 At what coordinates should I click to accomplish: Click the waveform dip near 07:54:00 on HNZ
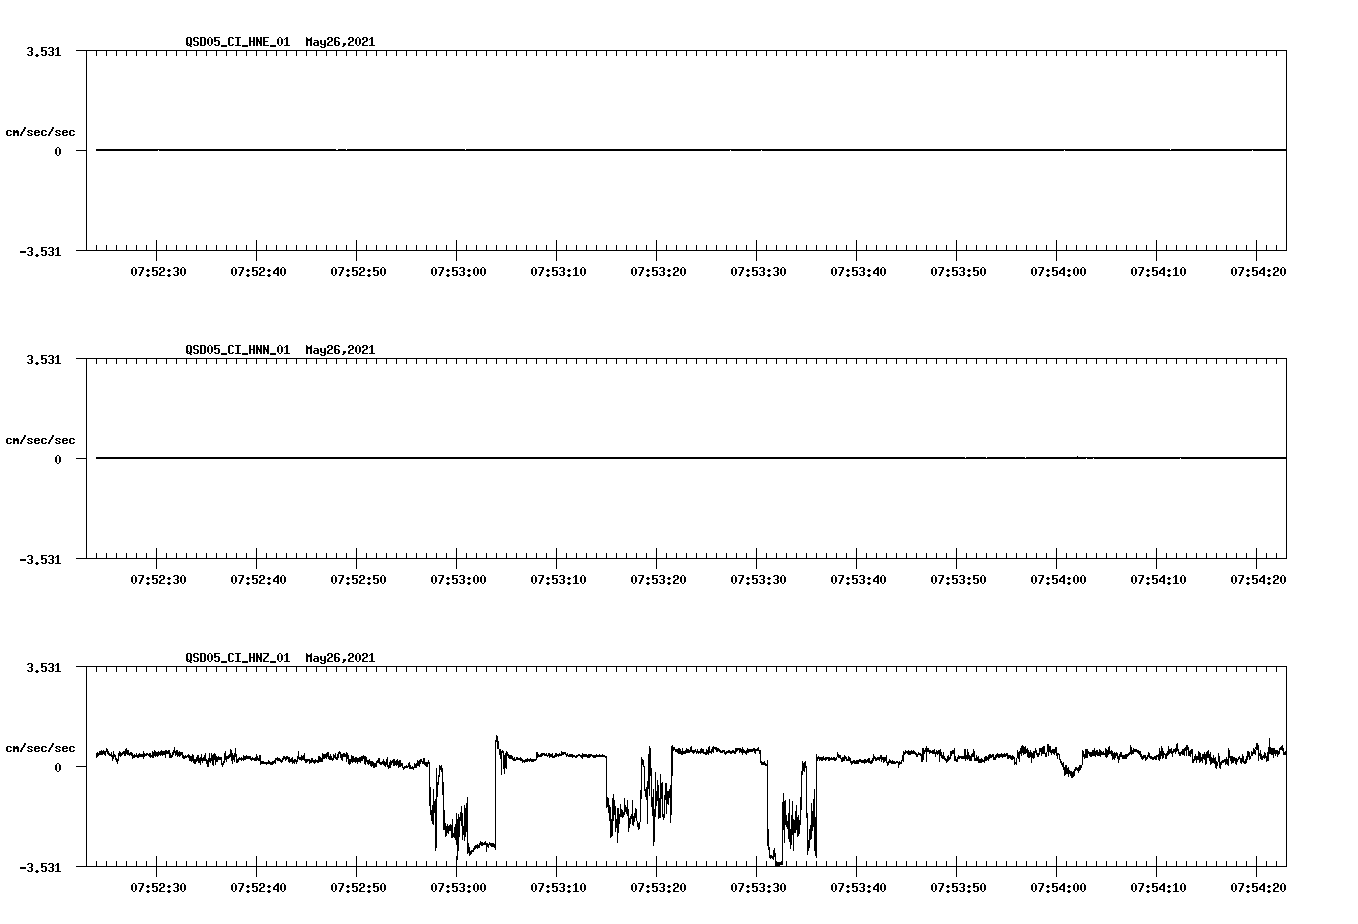point(1070,772)
